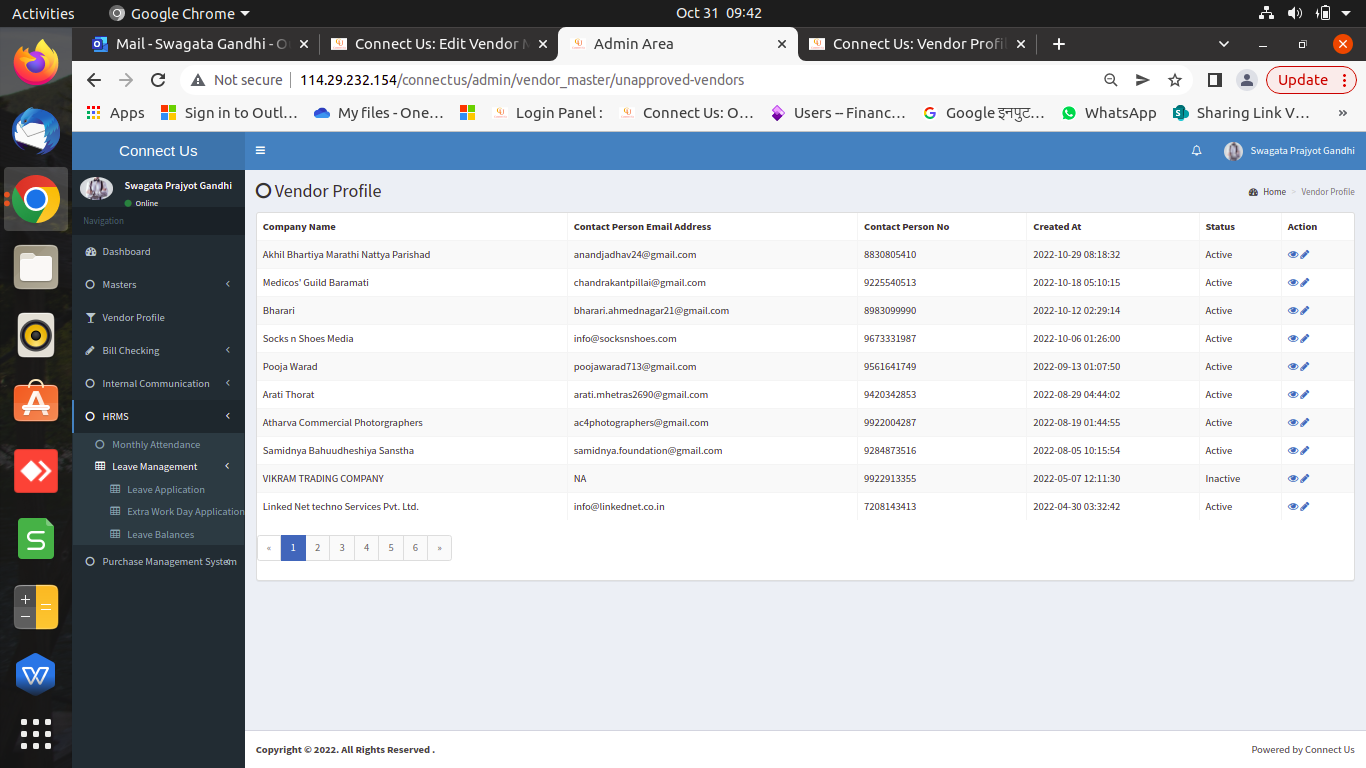Expand Bill Checking sidebar menu
The height and width of the screenshot is (768, 1366).
point(158,351)
